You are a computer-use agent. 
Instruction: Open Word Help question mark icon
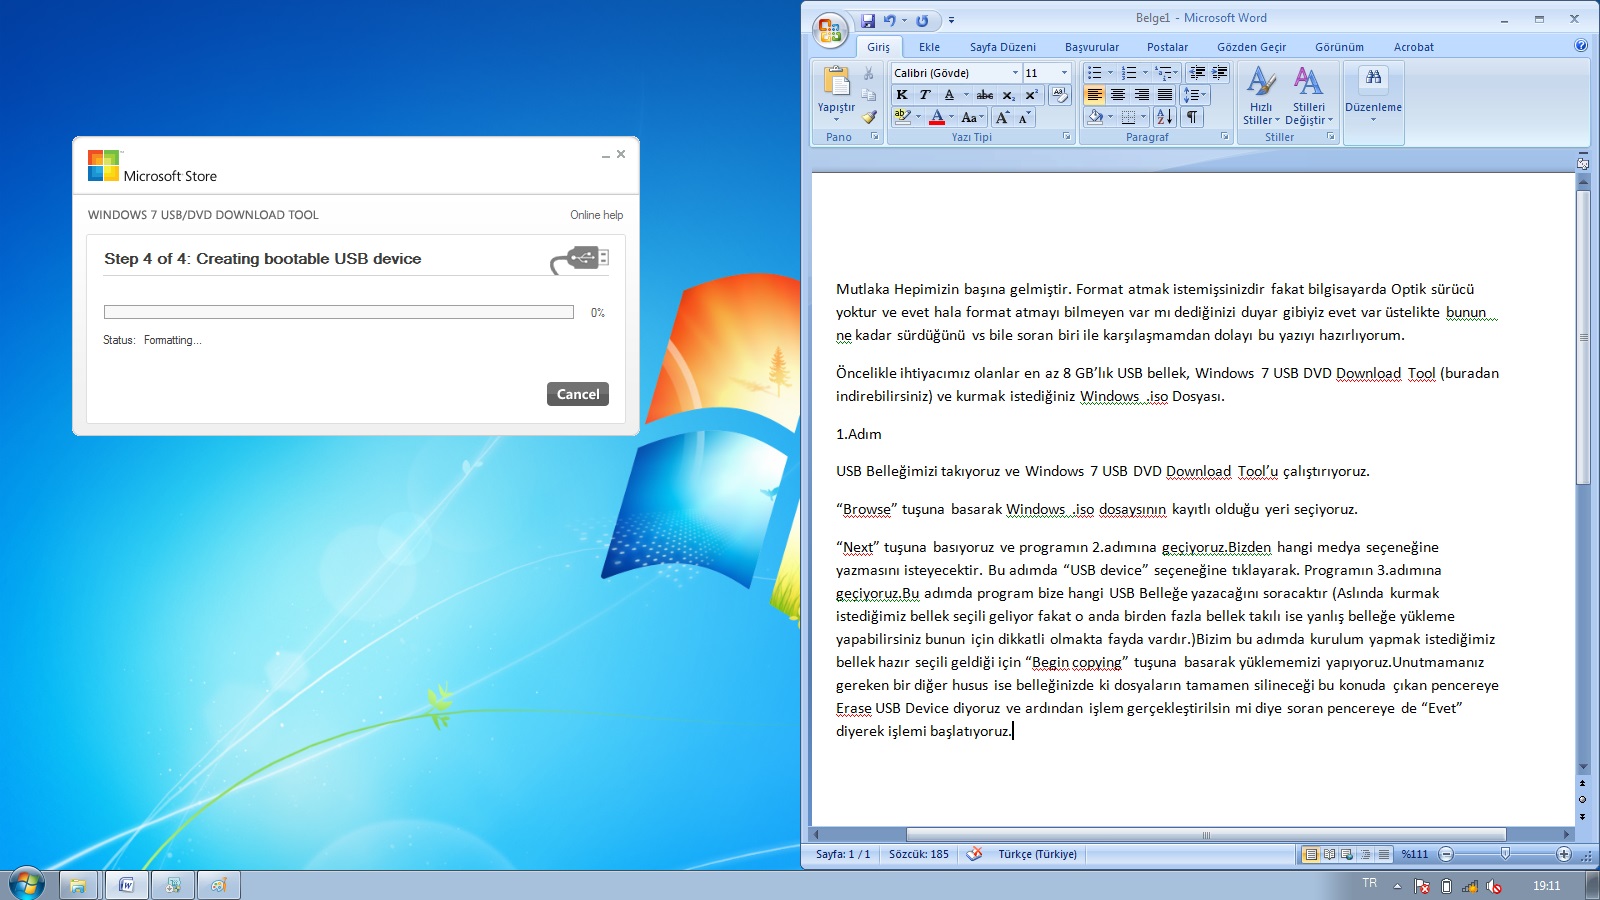[x=1581, y=45]
